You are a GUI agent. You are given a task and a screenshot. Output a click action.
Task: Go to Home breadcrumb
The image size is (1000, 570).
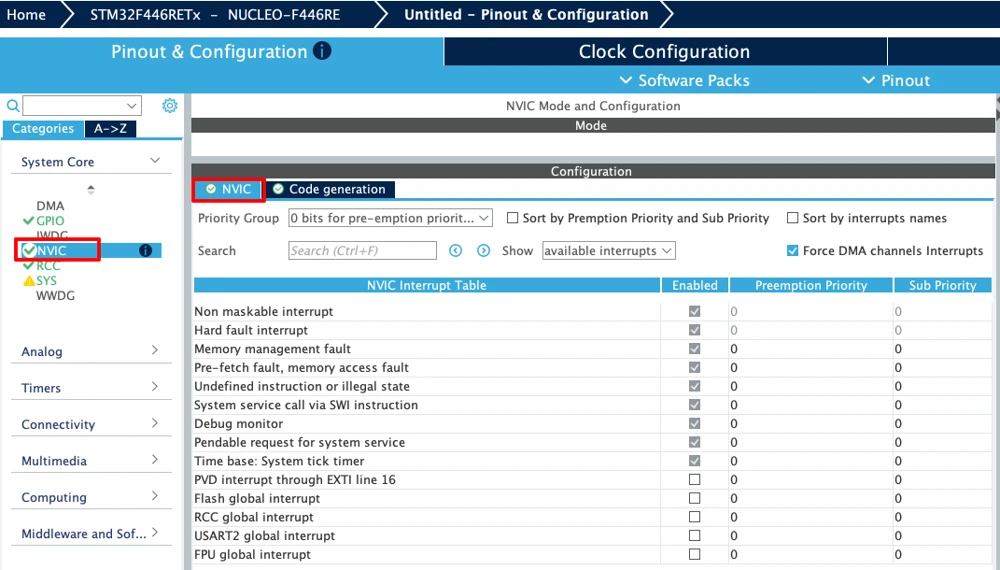26,14
